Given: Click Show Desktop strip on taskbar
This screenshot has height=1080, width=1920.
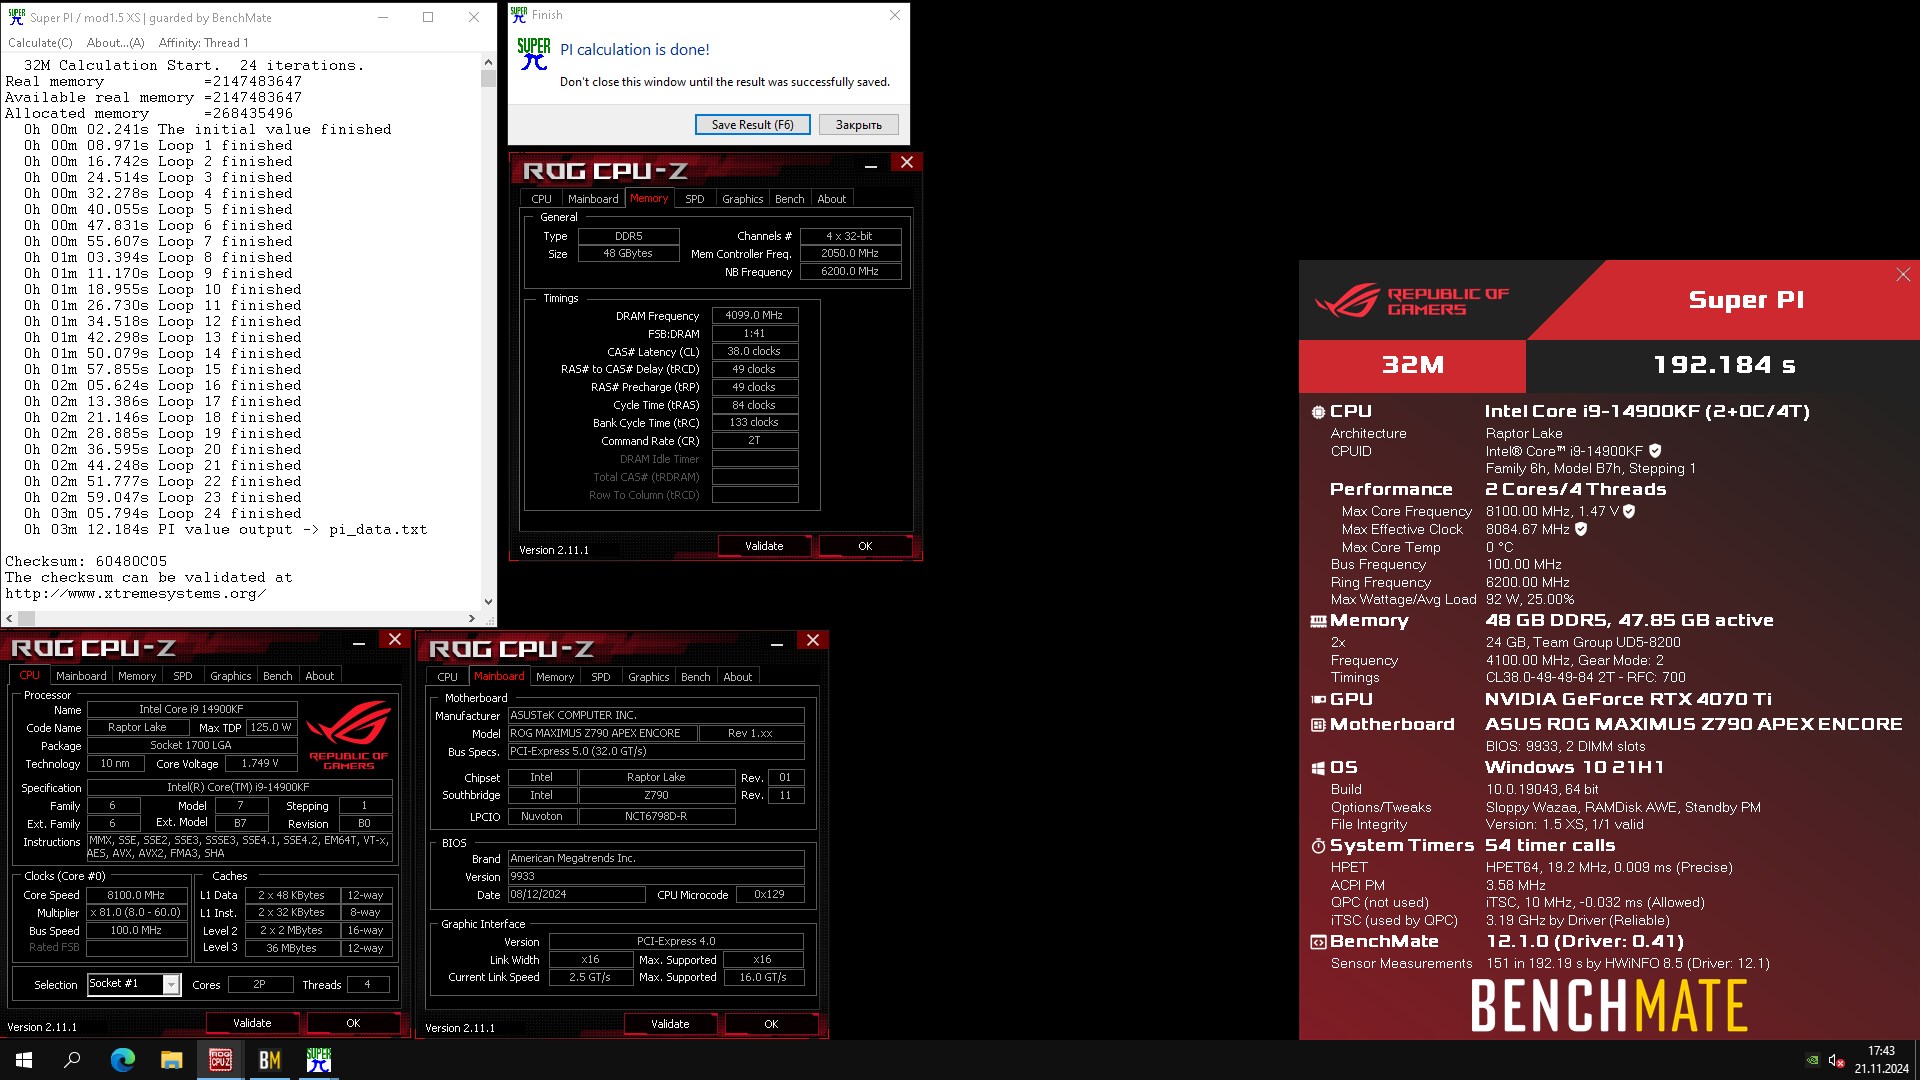Looking at the screenshot, I should (1917, 1060).
